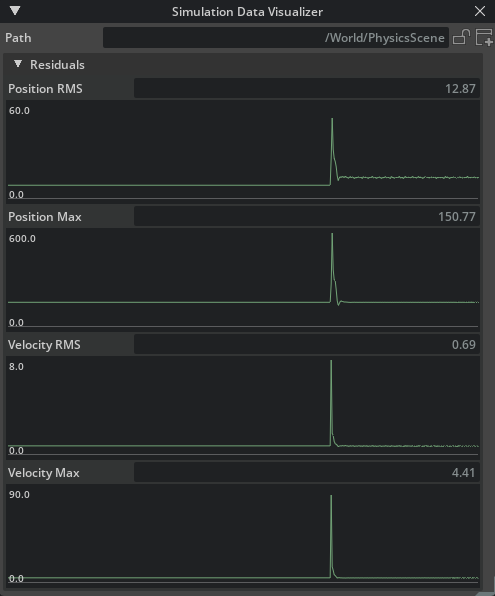Click the Path input field

tap(276, 37)
